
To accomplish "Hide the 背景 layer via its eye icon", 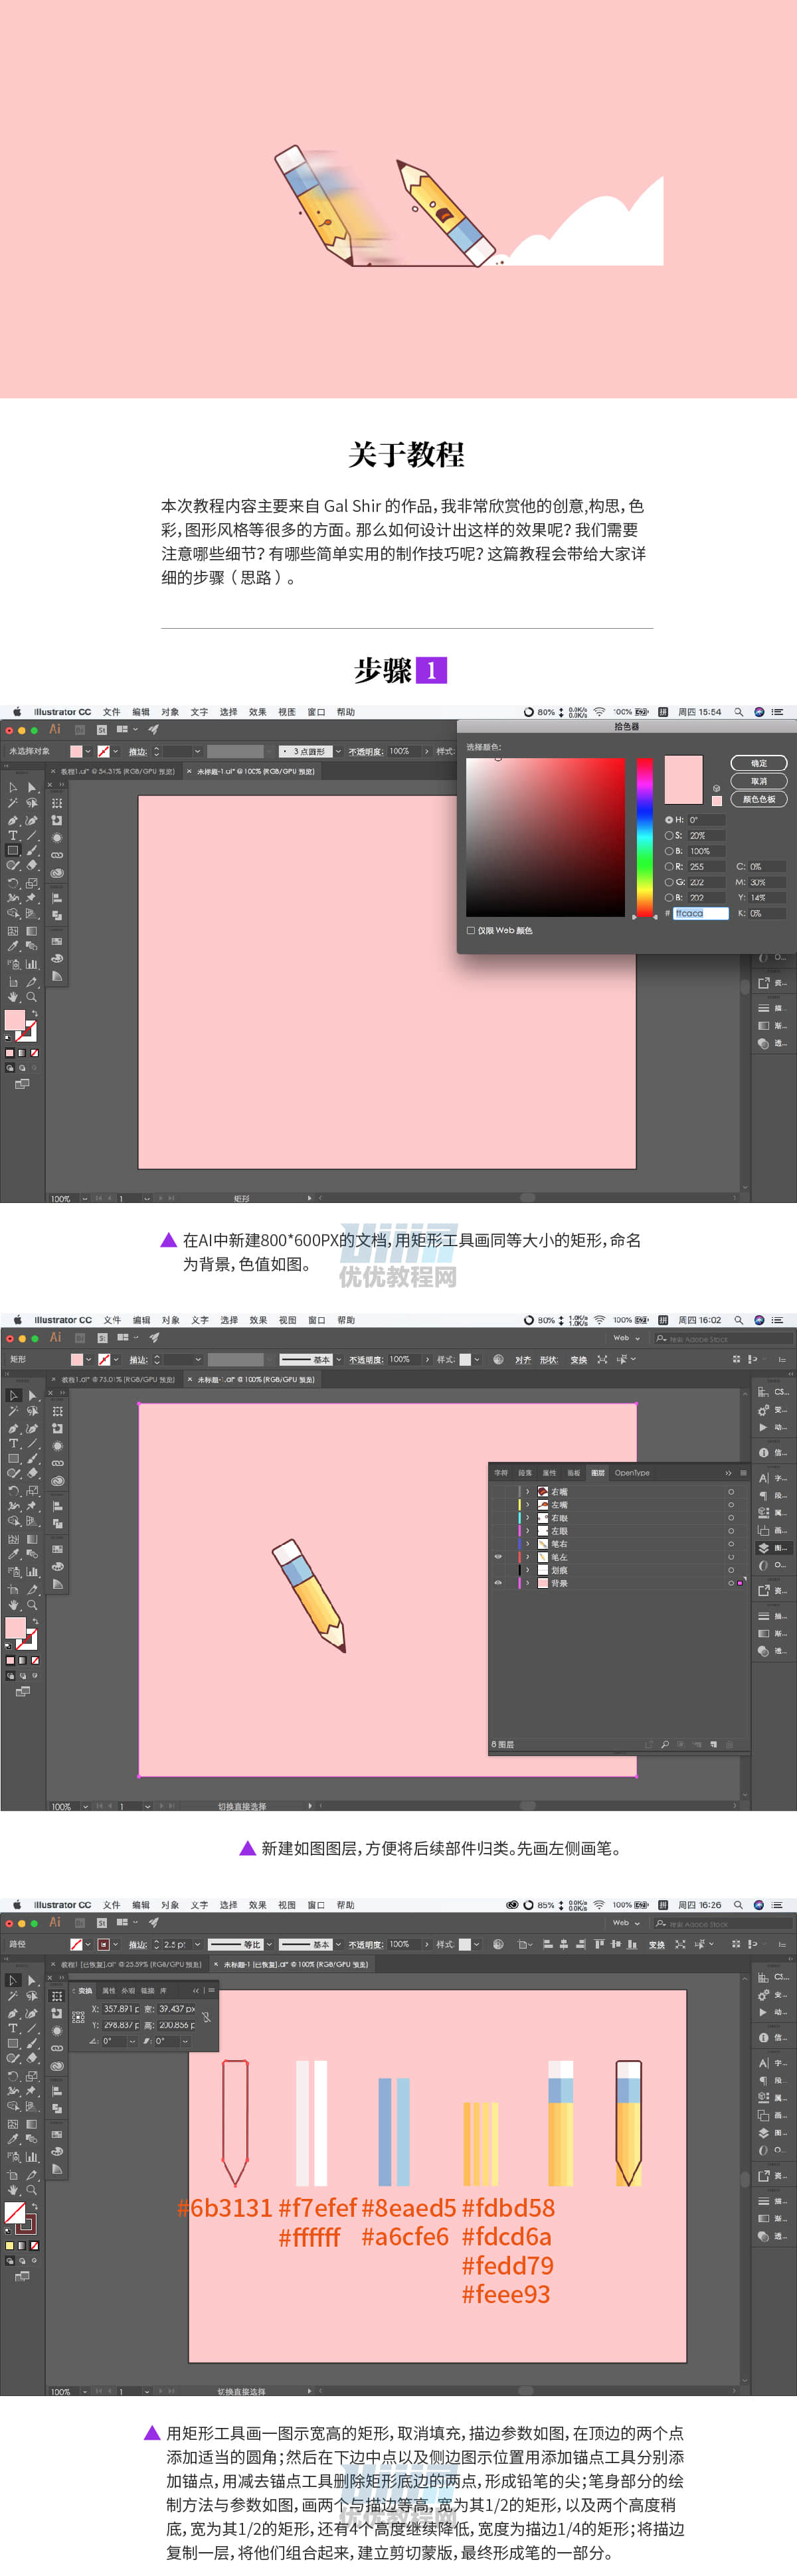I will click(498, 1583).
